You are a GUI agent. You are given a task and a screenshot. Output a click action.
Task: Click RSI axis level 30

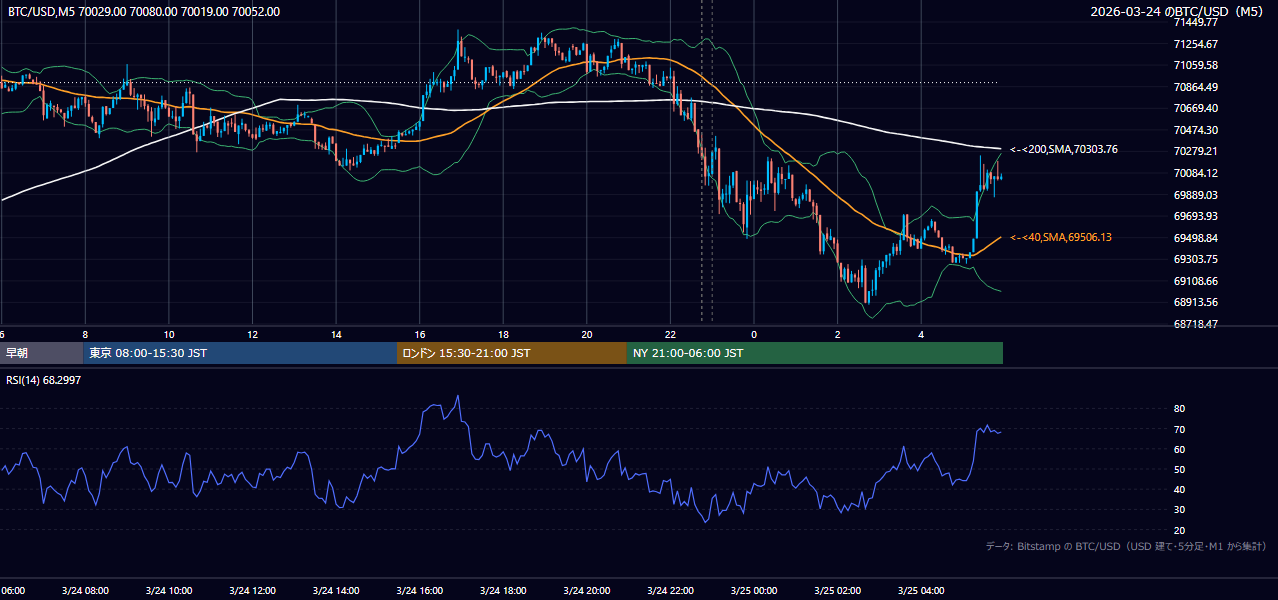[1179, 509]
